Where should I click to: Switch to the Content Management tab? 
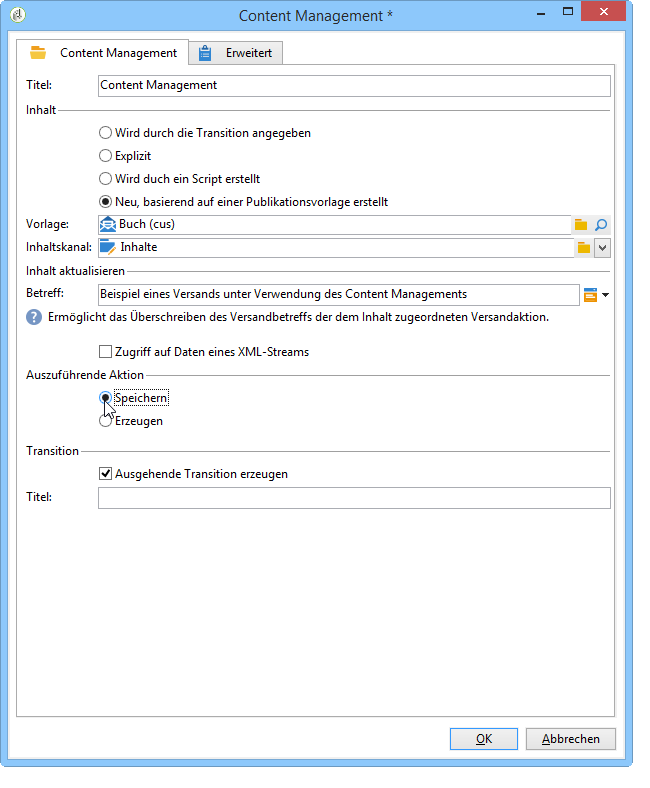click(103, 53)
